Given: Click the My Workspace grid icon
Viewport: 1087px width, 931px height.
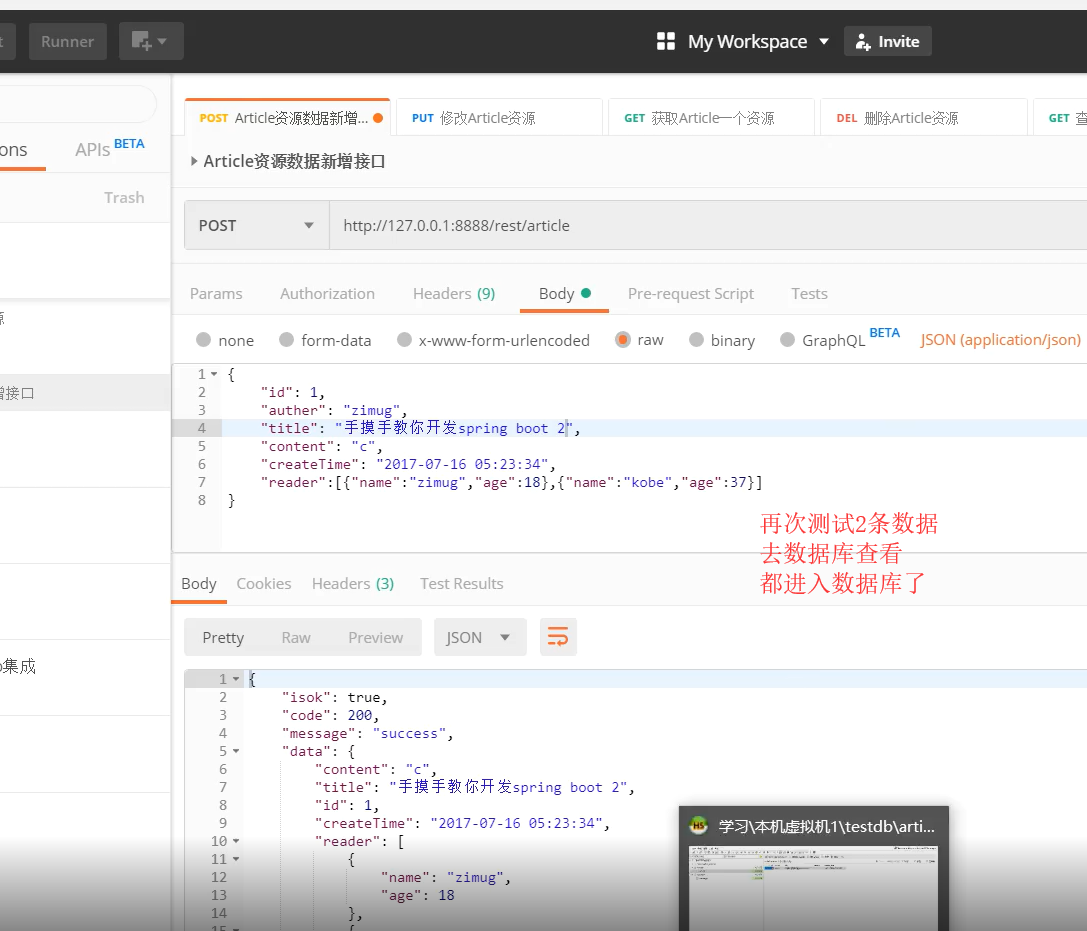Looking at the screenshot, I should 666,42.
